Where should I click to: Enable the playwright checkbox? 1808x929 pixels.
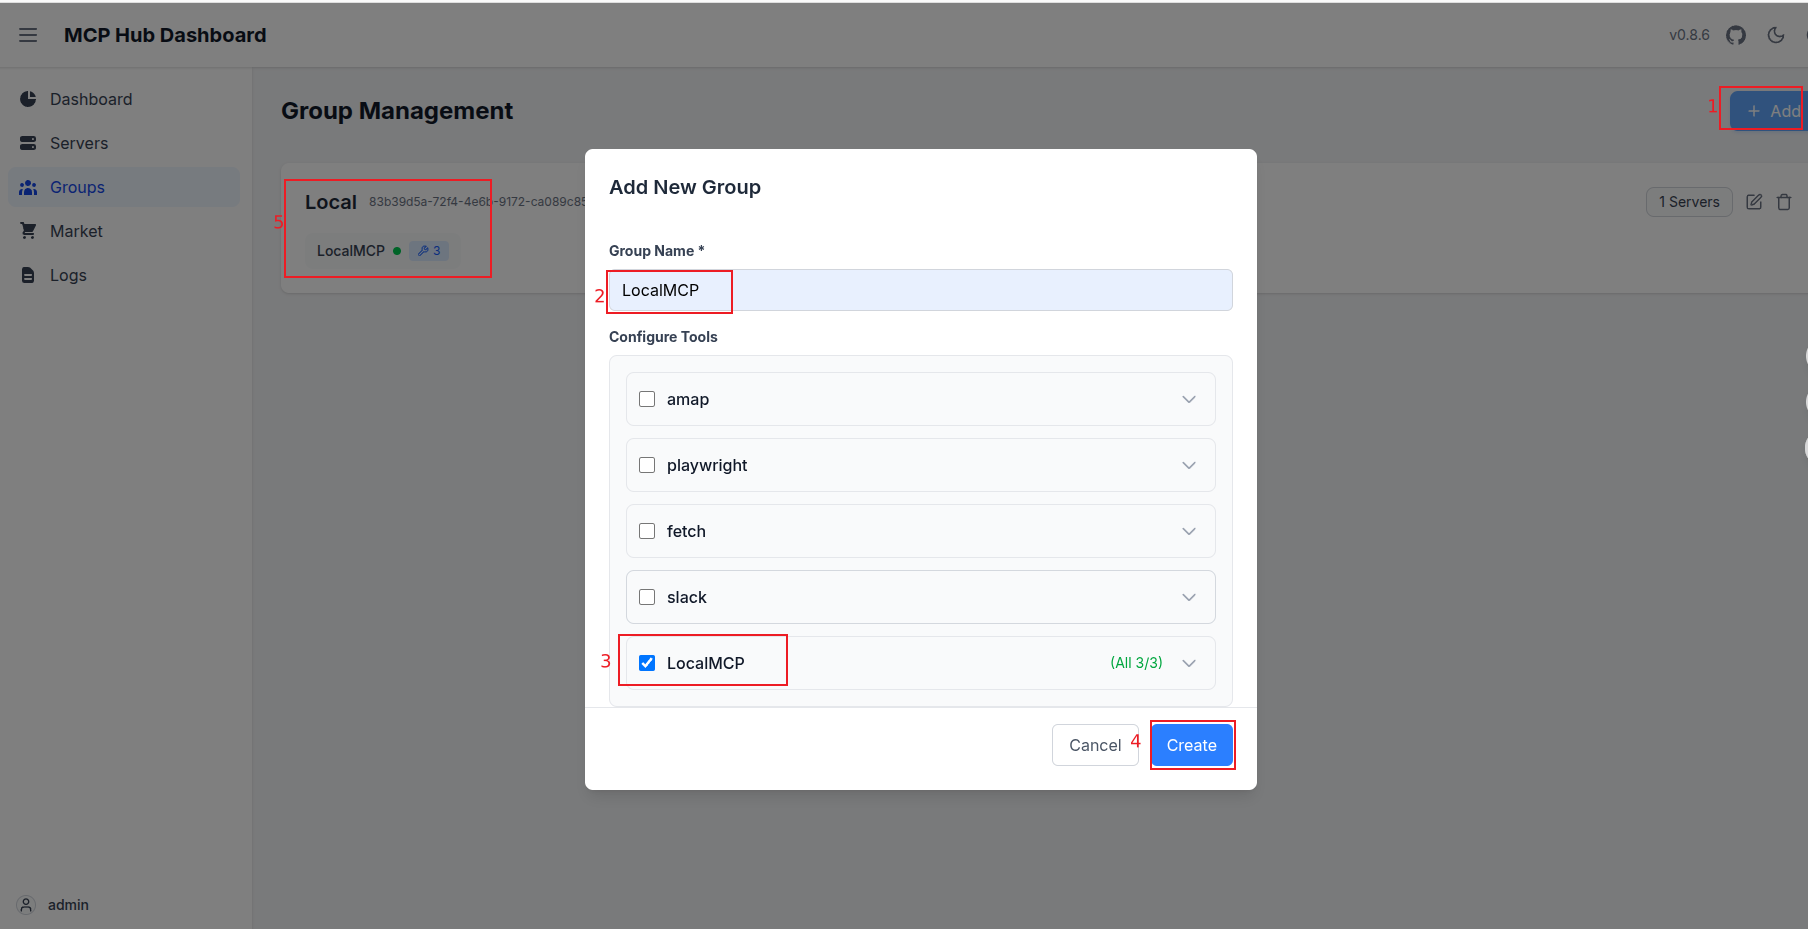(x=647, y=465)
